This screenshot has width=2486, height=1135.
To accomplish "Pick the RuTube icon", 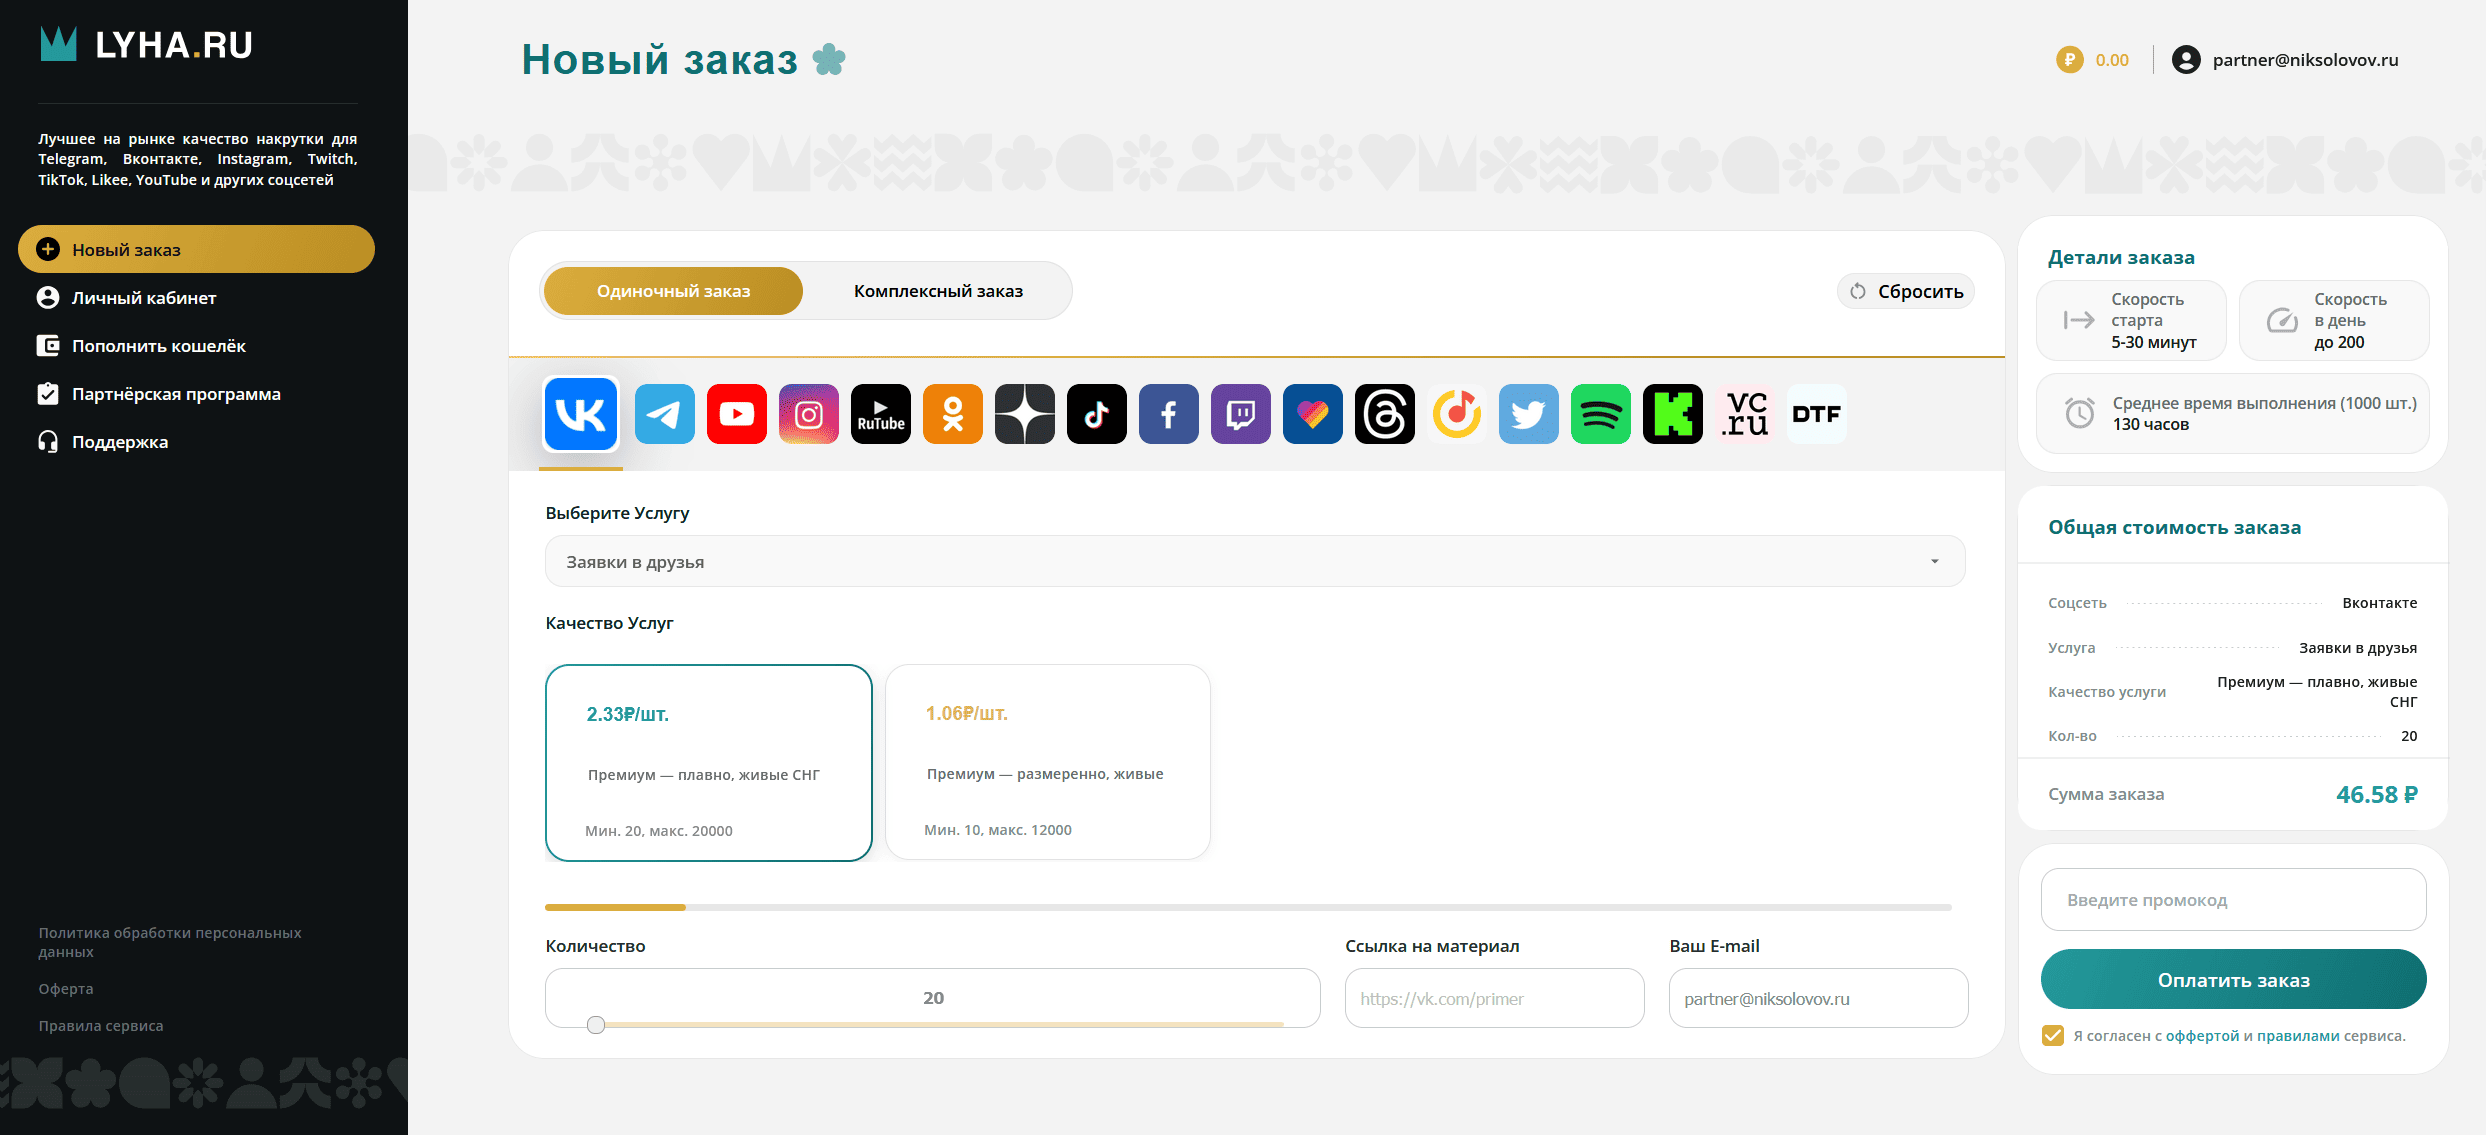I will 881,414.
